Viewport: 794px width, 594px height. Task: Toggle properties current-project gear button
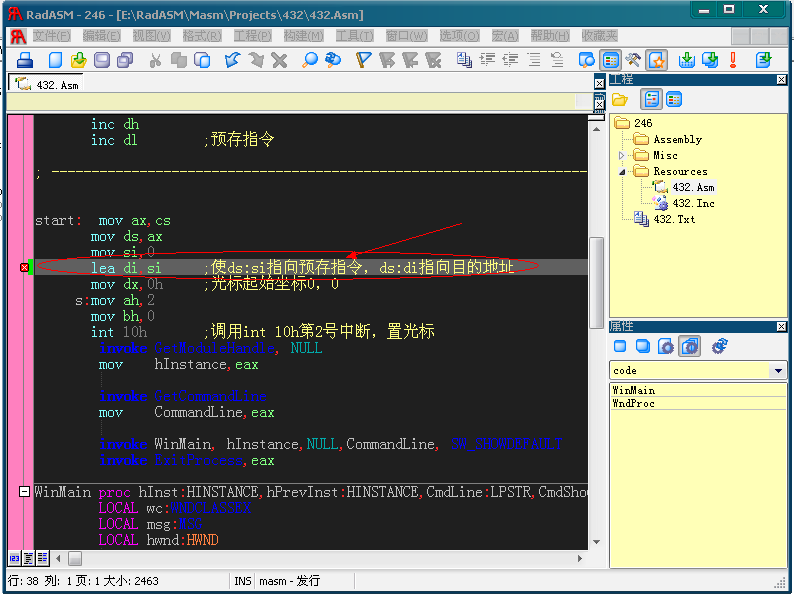click(x=689, y=347)
